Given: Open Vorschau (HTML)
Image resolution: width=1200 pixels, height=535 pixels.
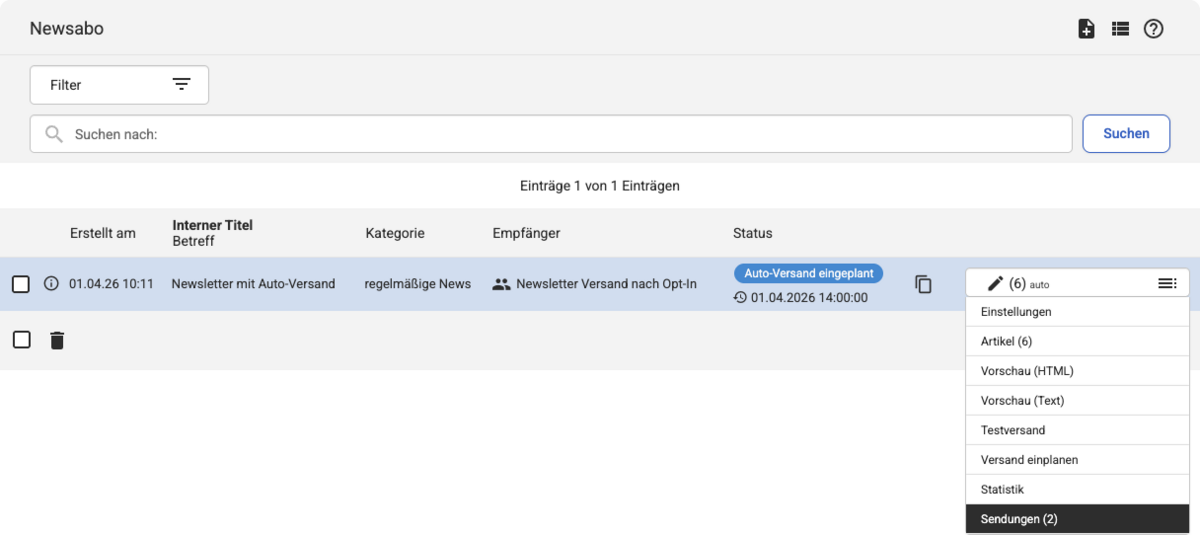Looking at the screenshot, I should (x=1077, y=371).
